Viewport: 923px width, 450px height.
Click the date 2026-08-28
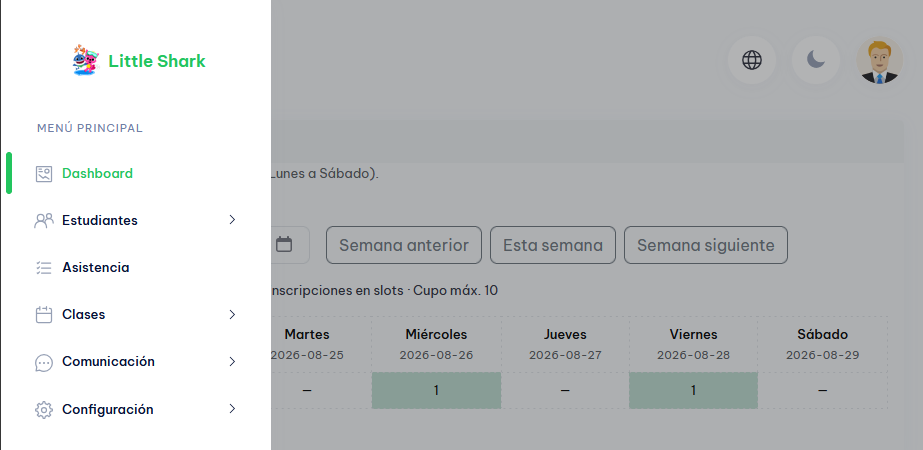click(x=693, y=355)
